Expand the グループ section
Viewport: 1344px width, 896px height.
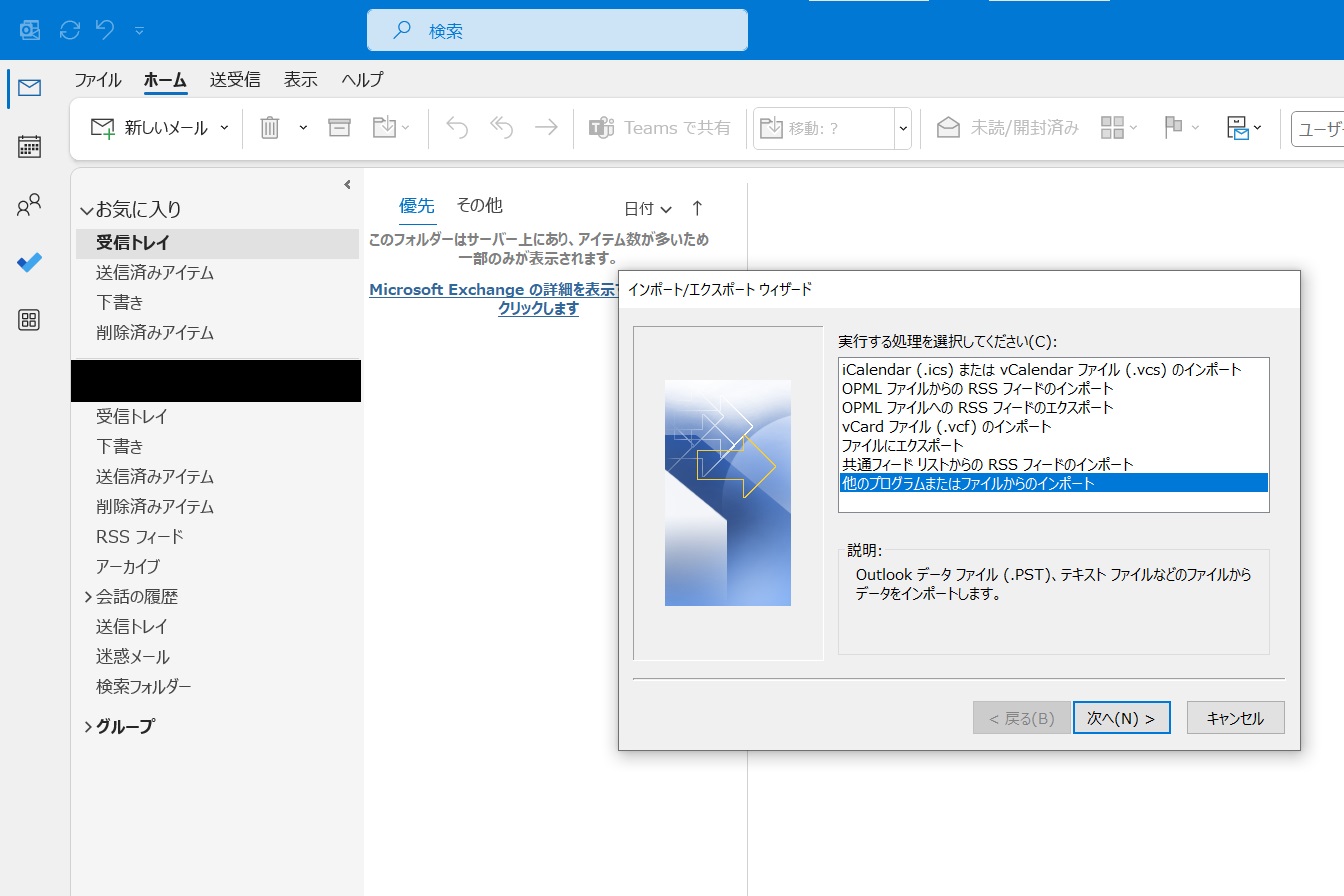tap(88, 727)
